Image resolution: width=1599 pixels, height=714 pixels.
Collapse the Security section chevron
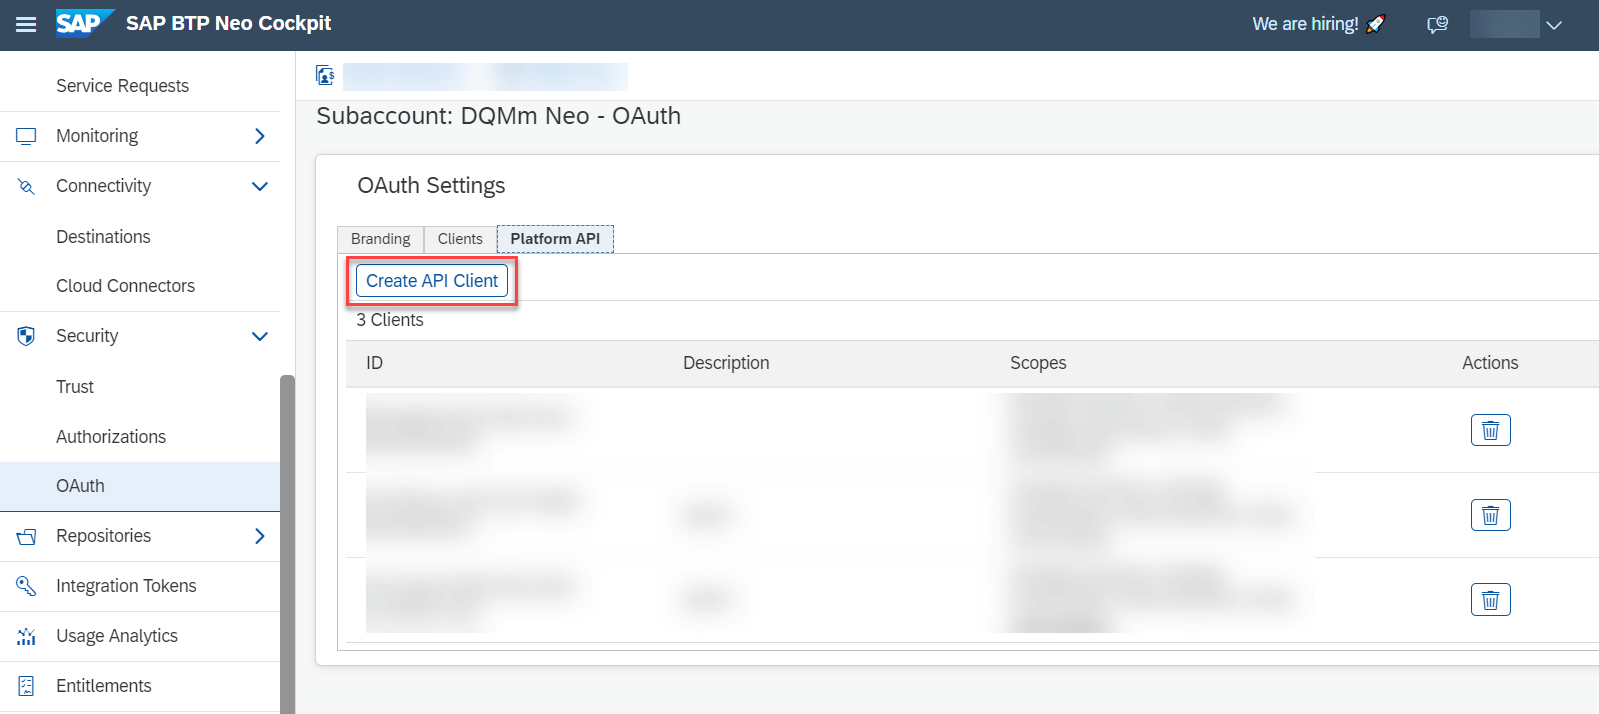coord(260,336)
